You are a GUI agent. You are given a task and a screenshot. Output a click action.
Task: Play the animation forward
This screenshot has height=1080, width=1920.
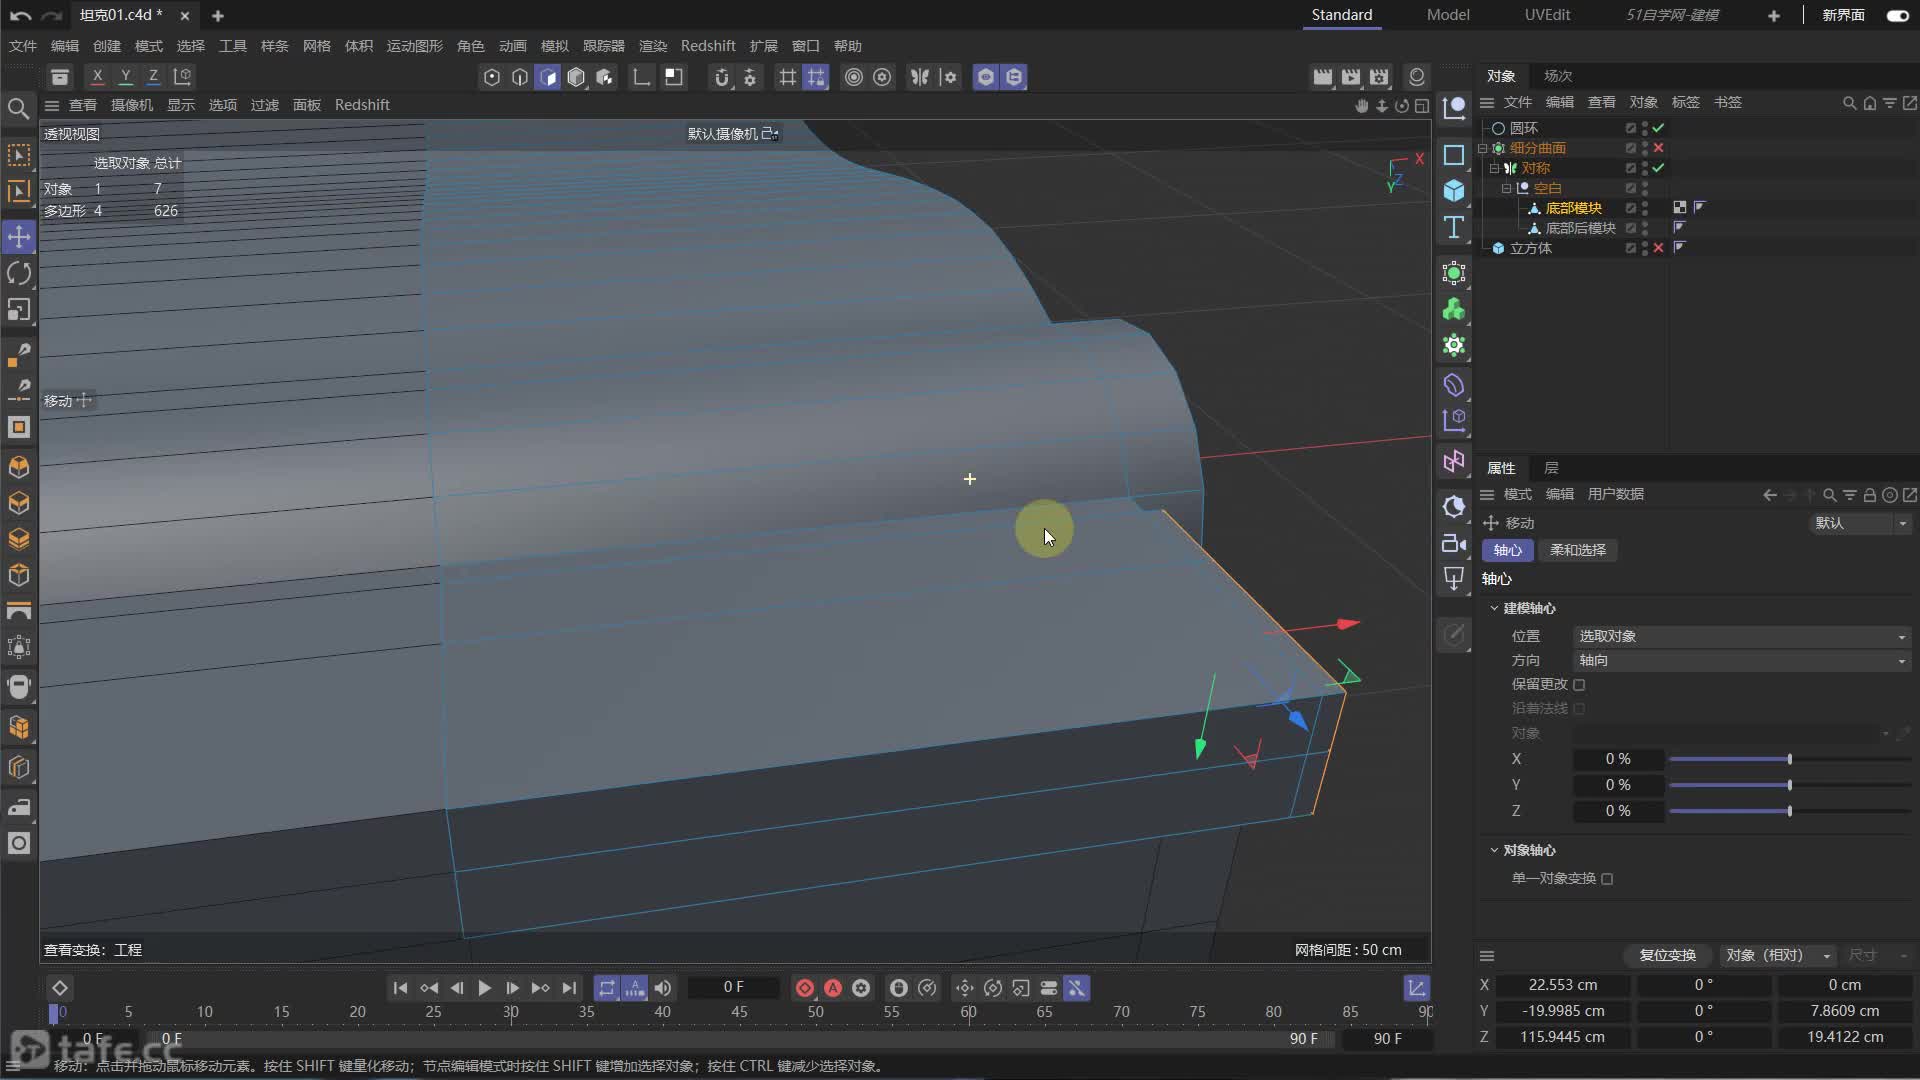484,988
